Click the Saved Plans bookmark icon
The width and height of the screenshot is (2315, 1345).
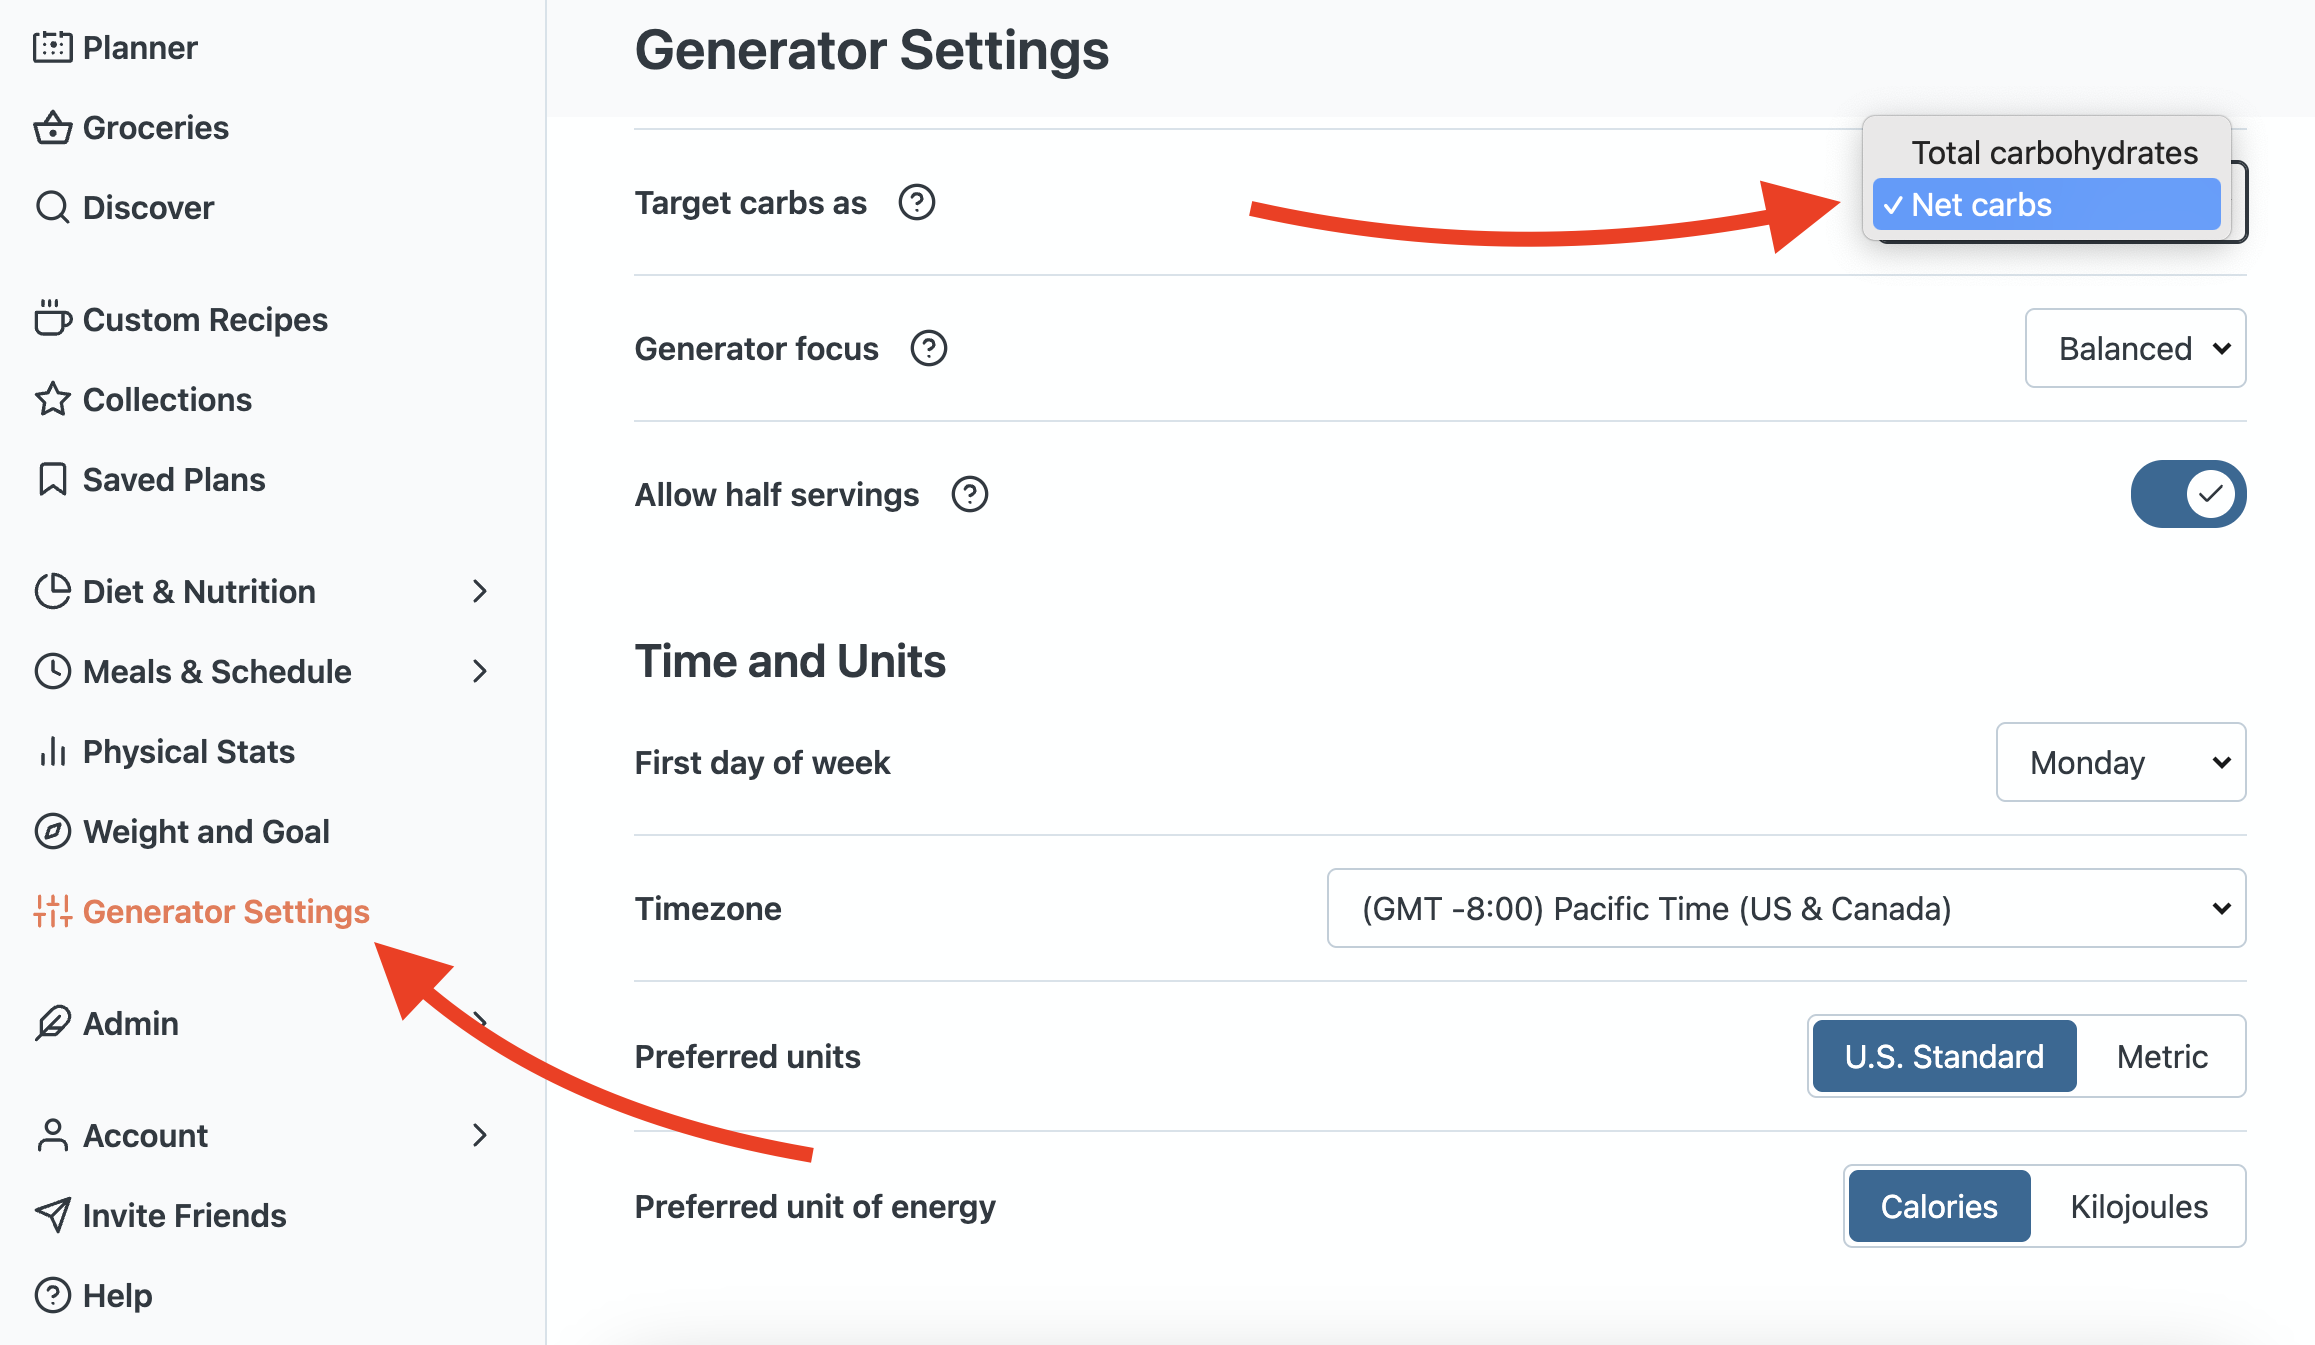coord(52,479)
